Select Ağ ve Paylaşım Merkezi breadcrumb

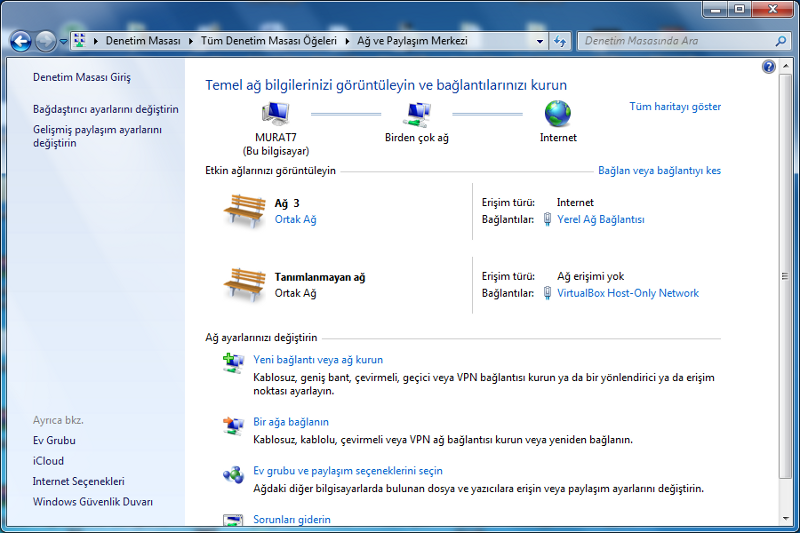[x=412, y=41]
